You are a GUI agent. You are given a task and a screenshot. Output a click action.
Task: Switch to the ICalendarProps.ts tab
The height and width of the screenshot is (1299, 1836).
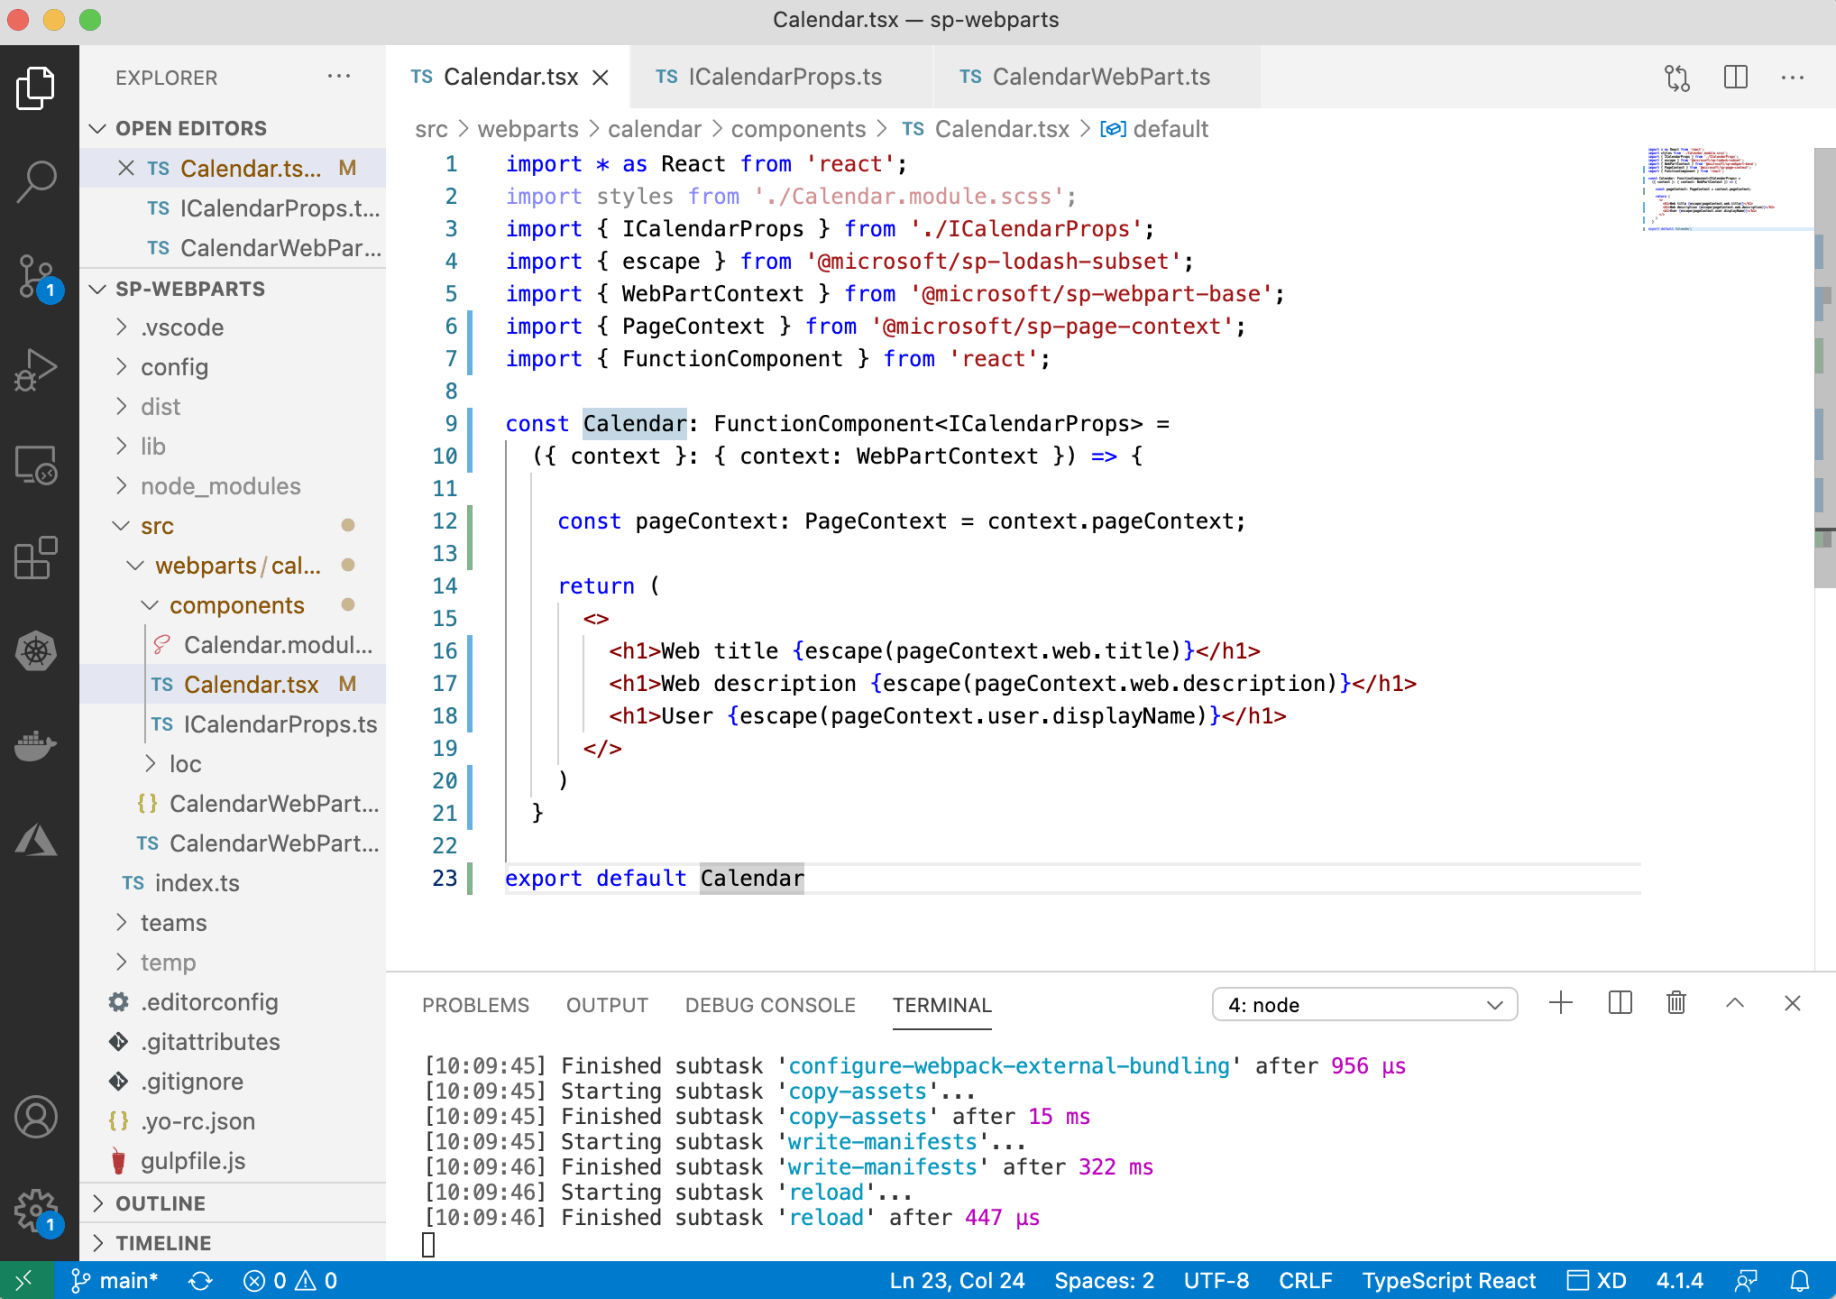[x=784, y=77]
